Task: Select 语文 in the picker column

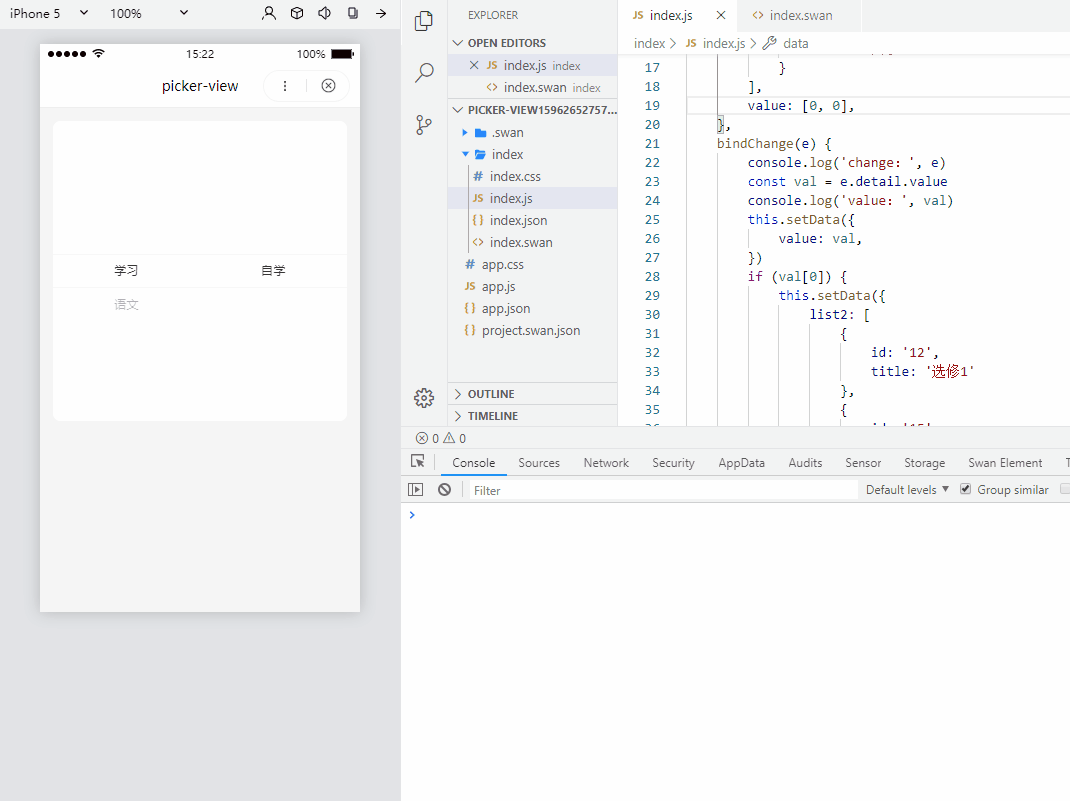Action: point(126,304)
